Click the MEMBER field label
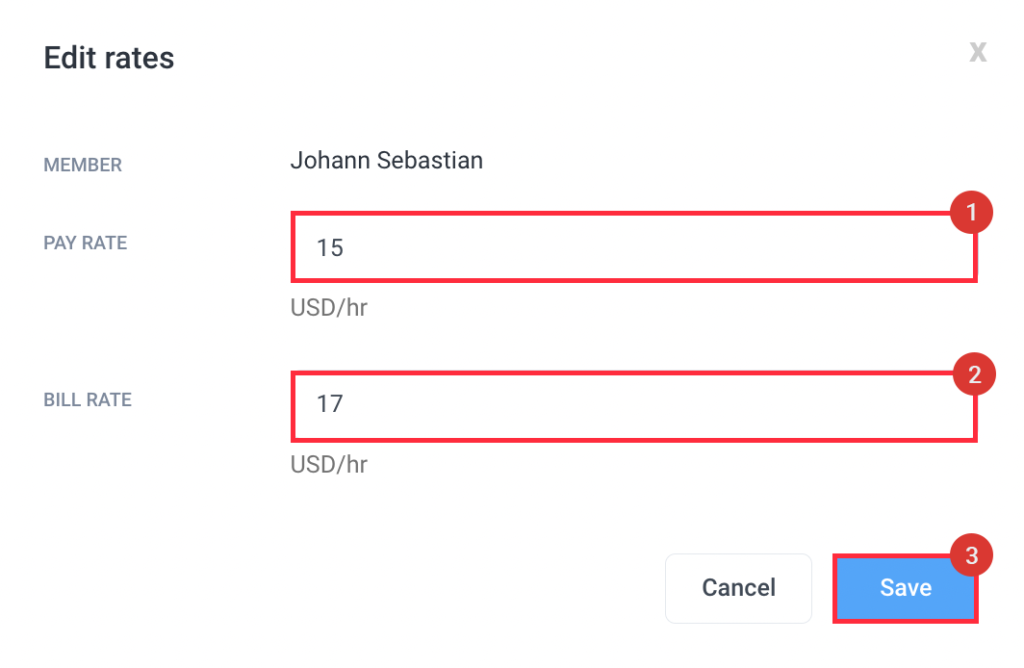The image size is (1024, 668). 82,164
